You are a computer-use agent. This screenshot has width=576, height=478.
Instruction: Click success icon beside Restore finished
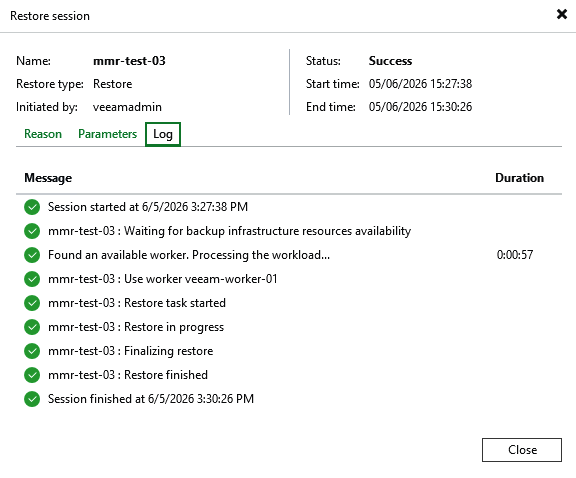click(x=32, y=375)
